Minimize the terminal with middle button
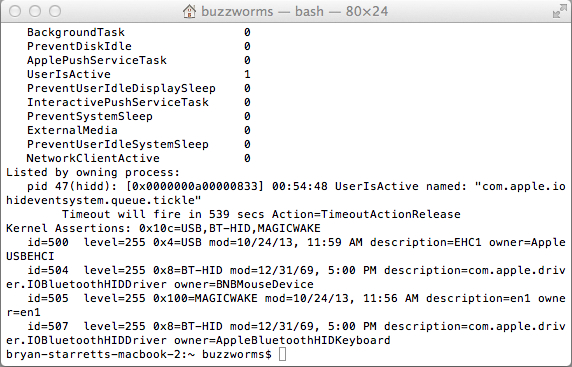Viewport: 572px width, 367px height. [x=35, y=11]
